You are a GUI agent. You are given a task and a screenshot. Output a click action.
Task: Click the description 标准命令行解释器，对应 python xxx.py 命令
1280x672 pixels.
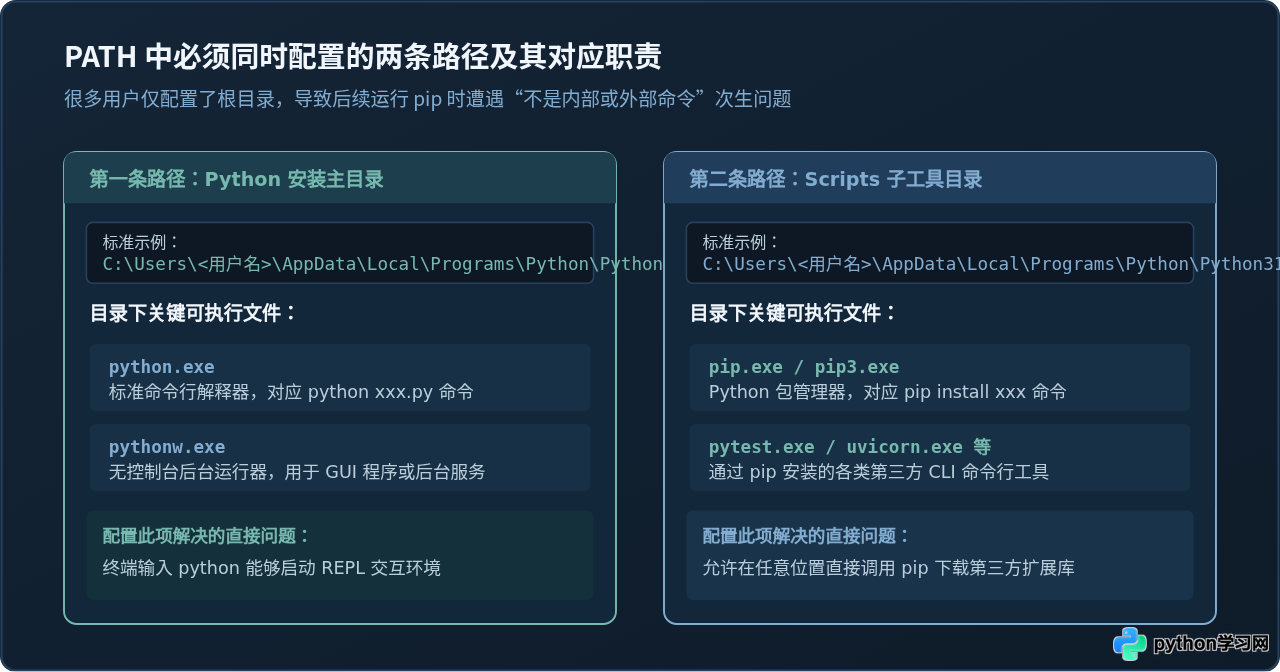[x=291, y=392]
